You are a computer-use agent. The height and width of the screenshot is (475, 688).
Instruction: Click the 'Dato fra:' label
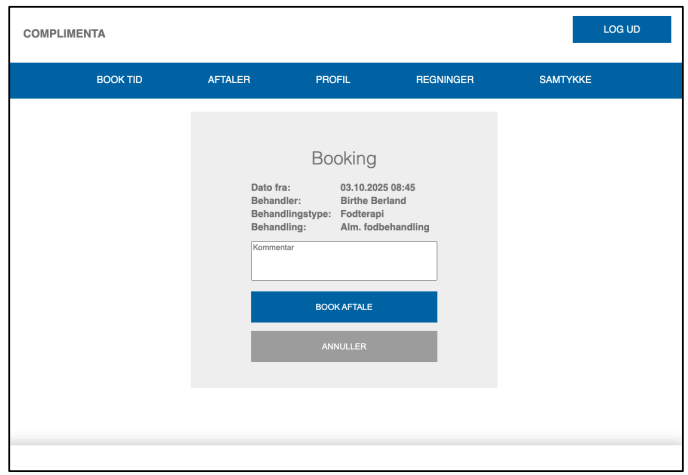pos(270,187)
